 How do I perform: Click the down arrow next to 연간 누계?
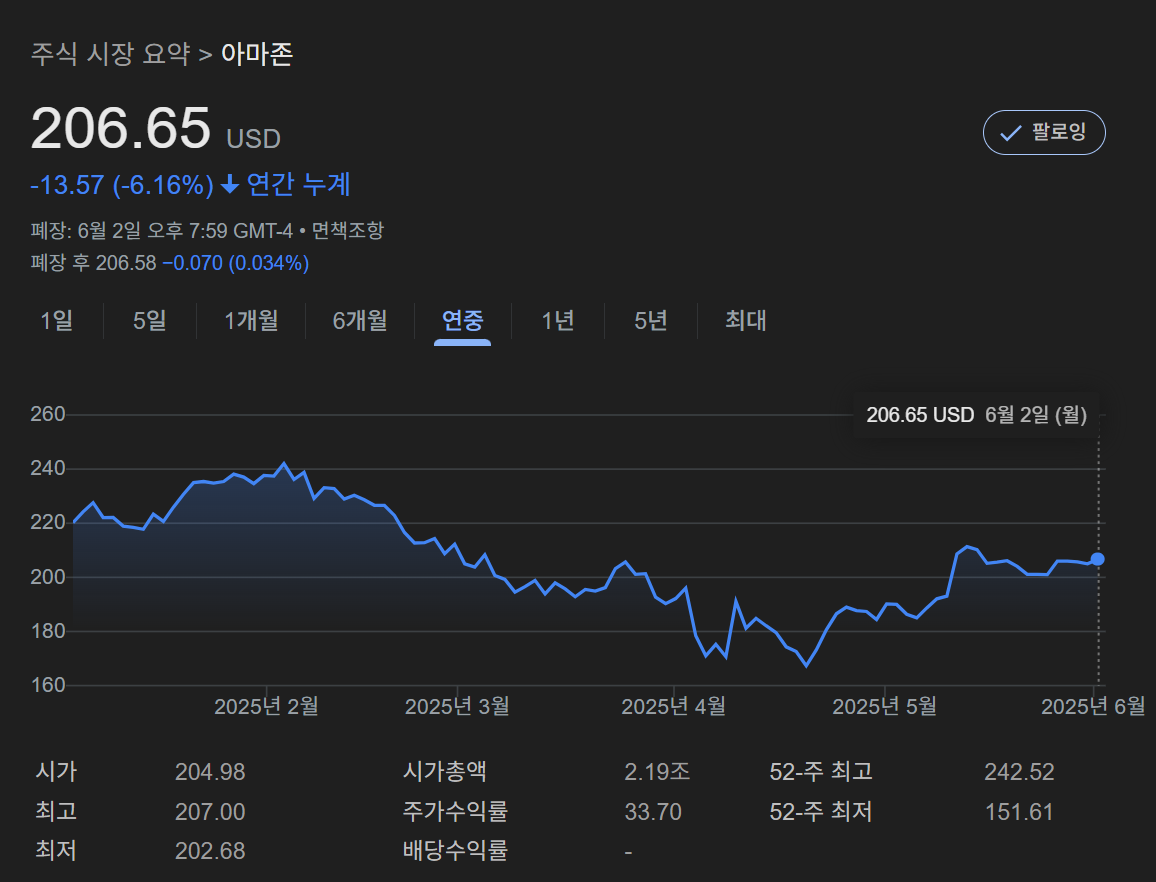pos(230,184)
